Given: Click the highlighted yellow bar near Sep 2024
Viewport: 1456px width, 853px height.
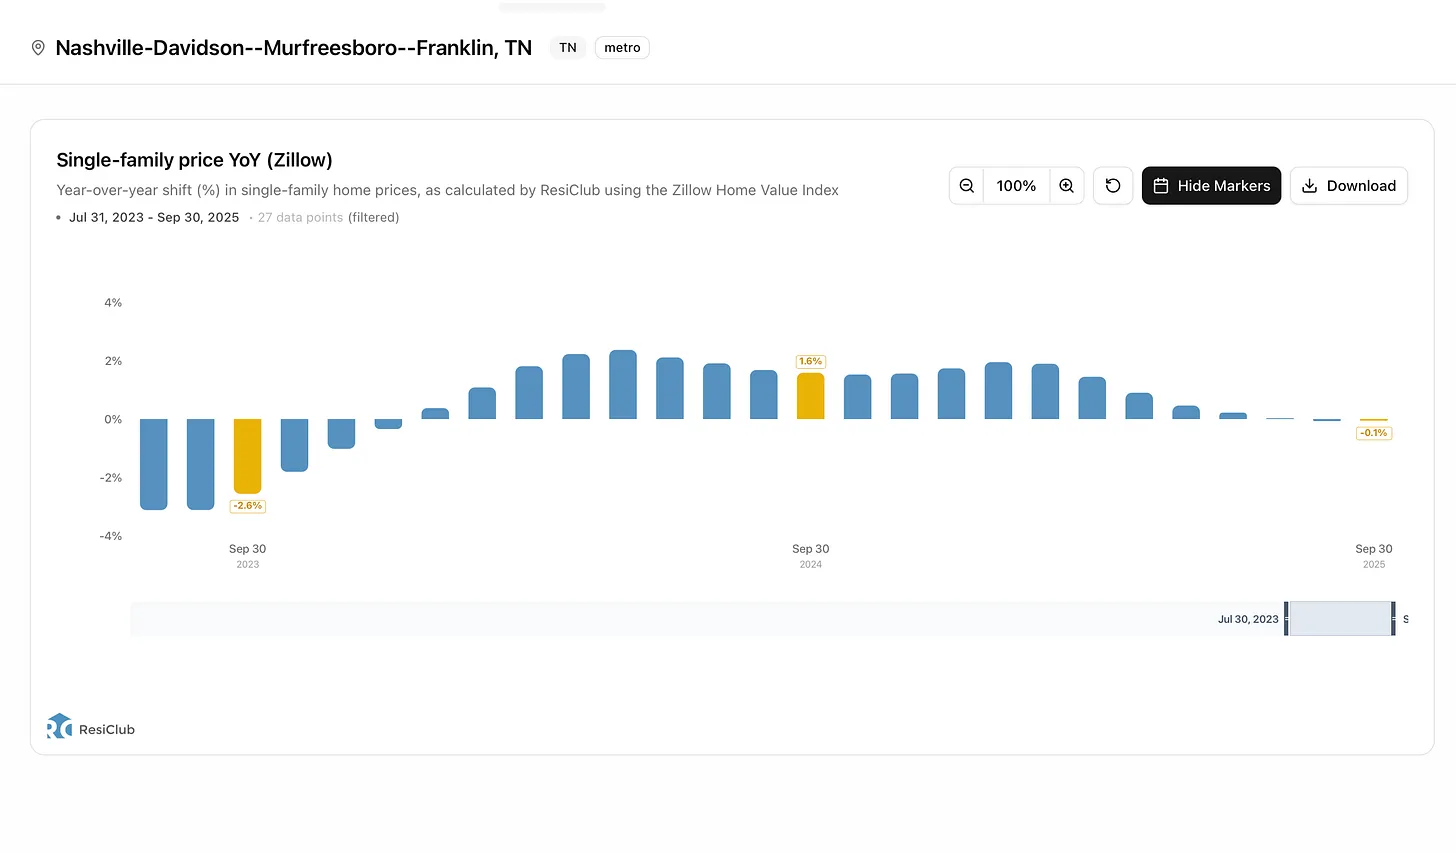Looking at the screenshot, I should [x=810, y=394].
